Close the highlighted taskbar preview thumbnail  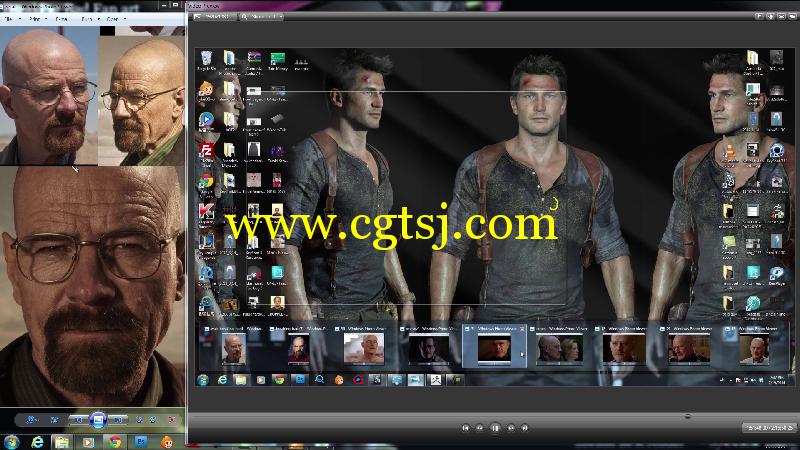click(521, 329)
